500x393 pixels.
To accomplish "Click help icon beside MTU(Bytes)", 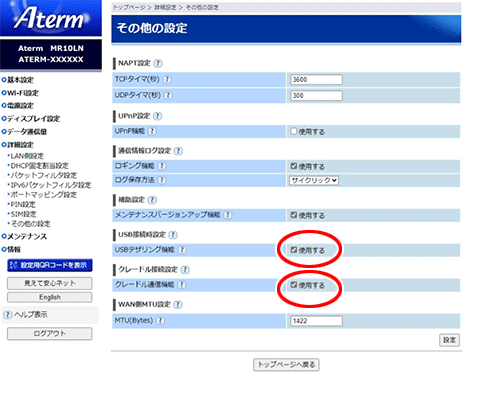I will pos(160,321).
